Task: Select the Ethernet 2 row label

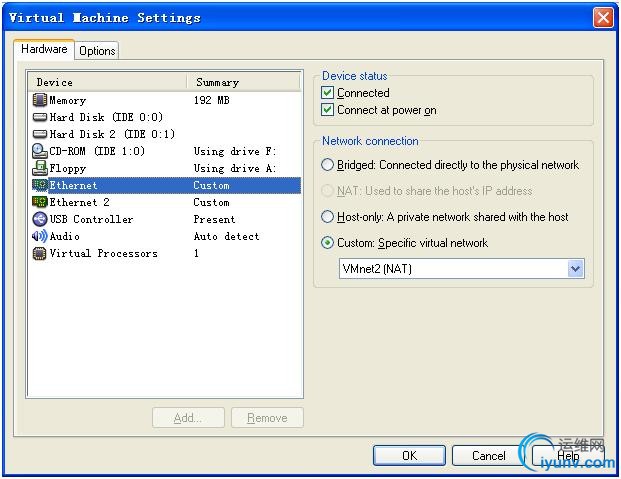Action: 79,202
